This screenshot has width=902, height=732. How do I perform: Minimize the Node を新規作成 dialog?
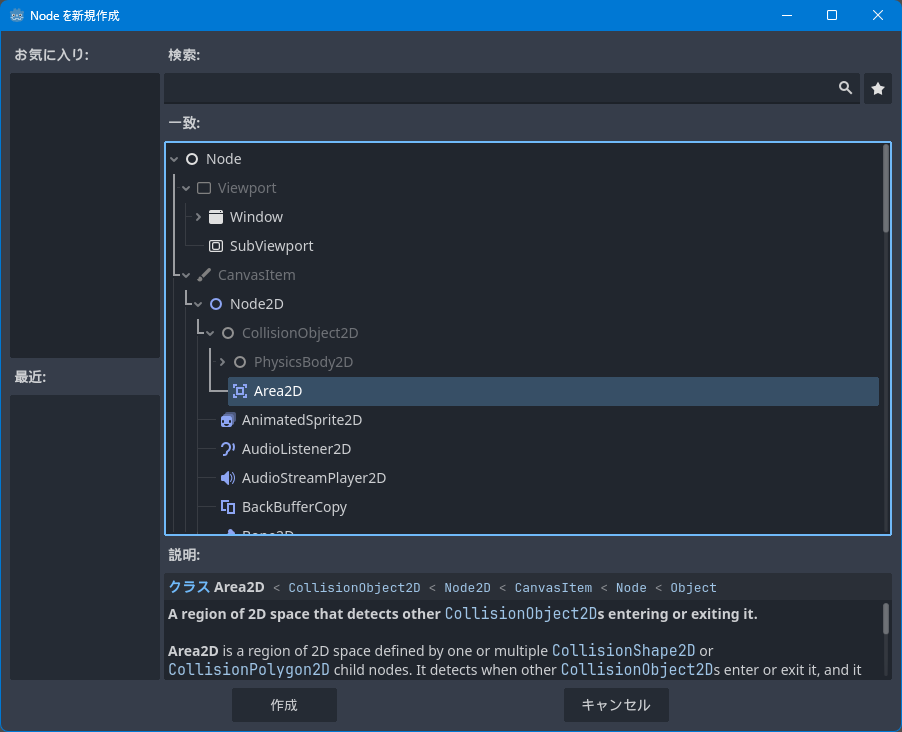pyautogui.click(x=787, y=15)
